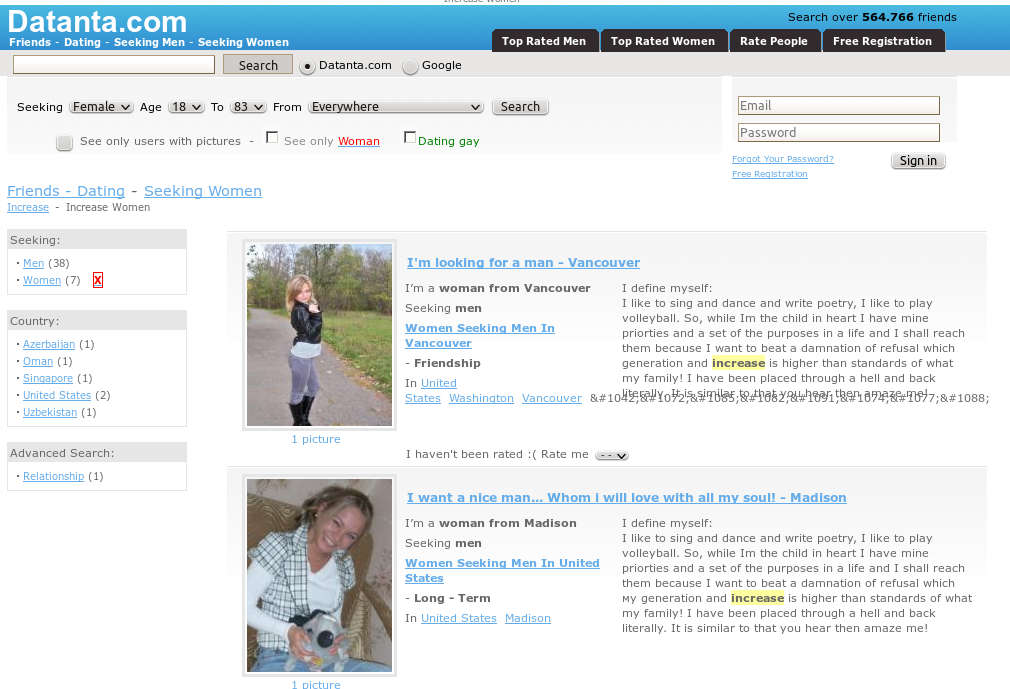The image size is (1010, 689).
Task: Select the Google search radio button
Action: 410,66
